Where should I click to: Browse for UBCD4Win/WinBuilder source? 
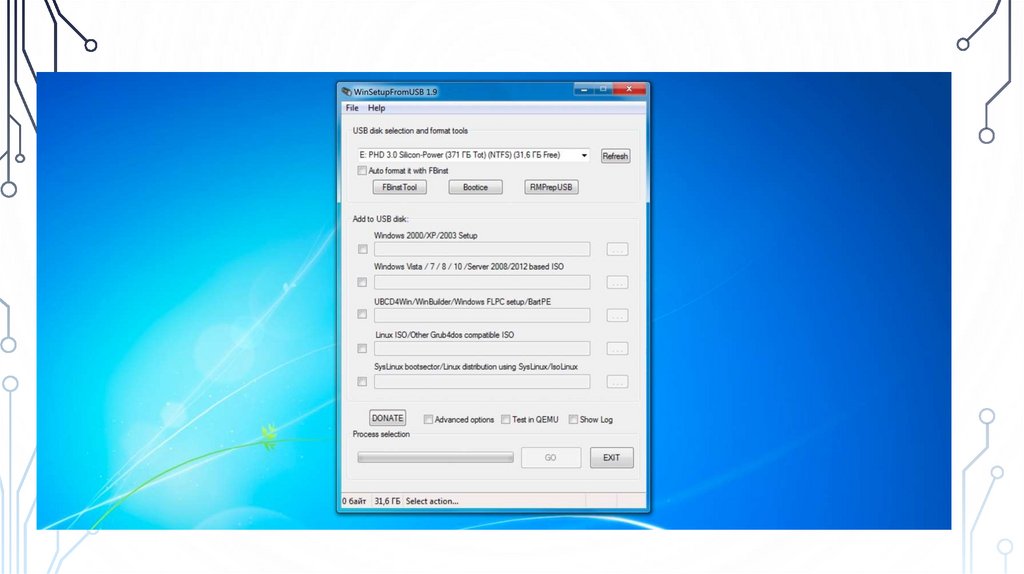617,315
